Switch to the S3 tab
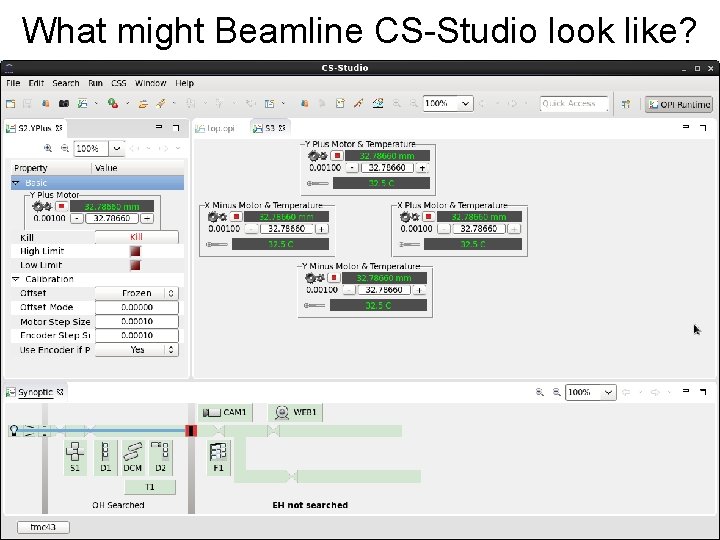 [269, 128]
